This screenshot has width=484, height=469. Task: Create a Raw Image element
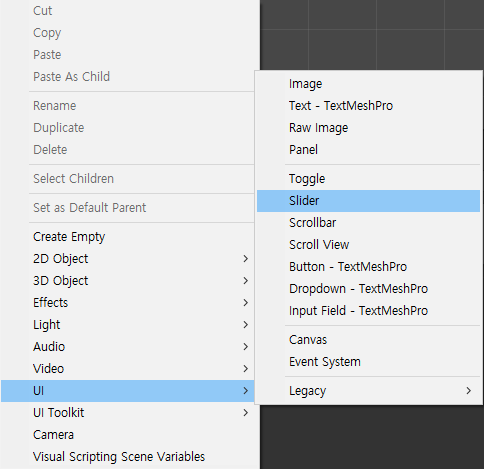[368, 128]
